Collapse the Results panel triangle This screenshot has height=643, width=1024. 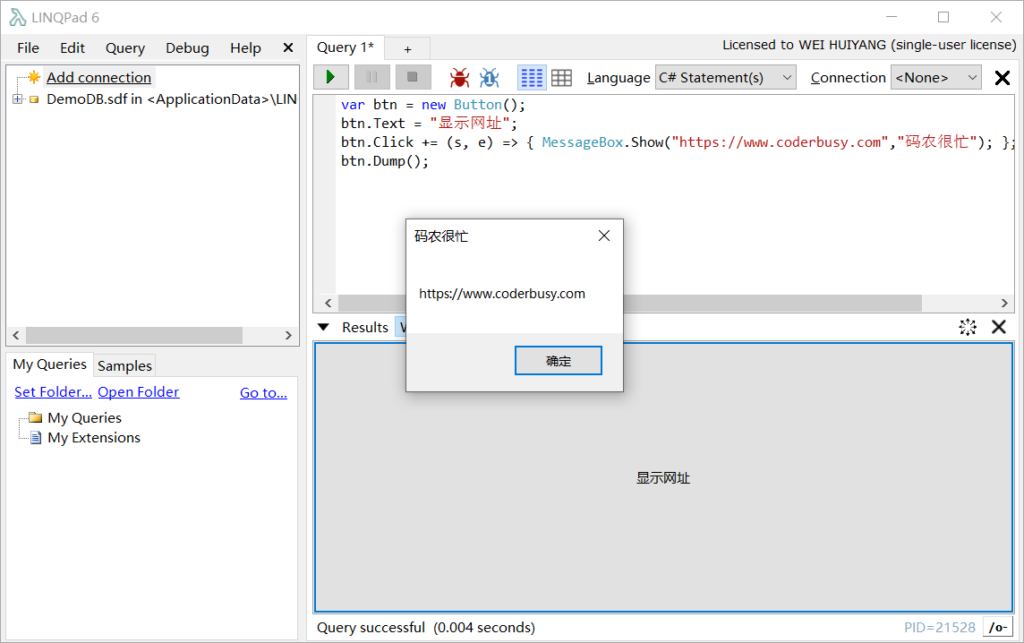[323, 327]
